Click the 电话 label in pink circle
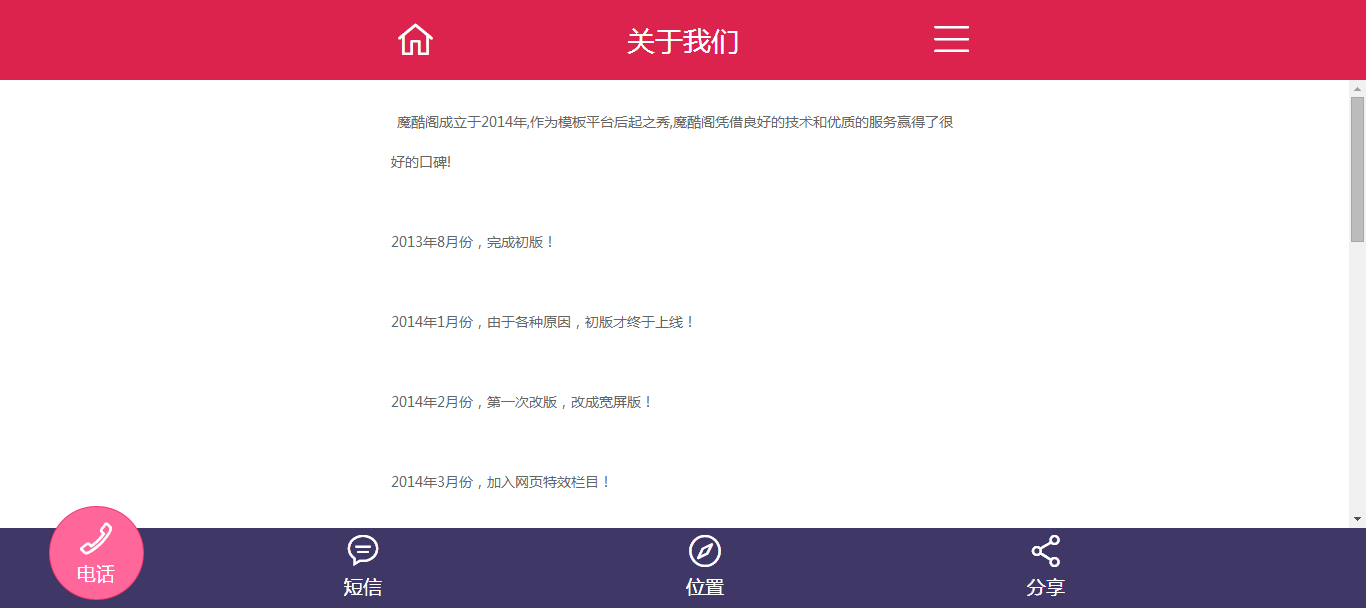1366x608 pixels. (96, 574)
